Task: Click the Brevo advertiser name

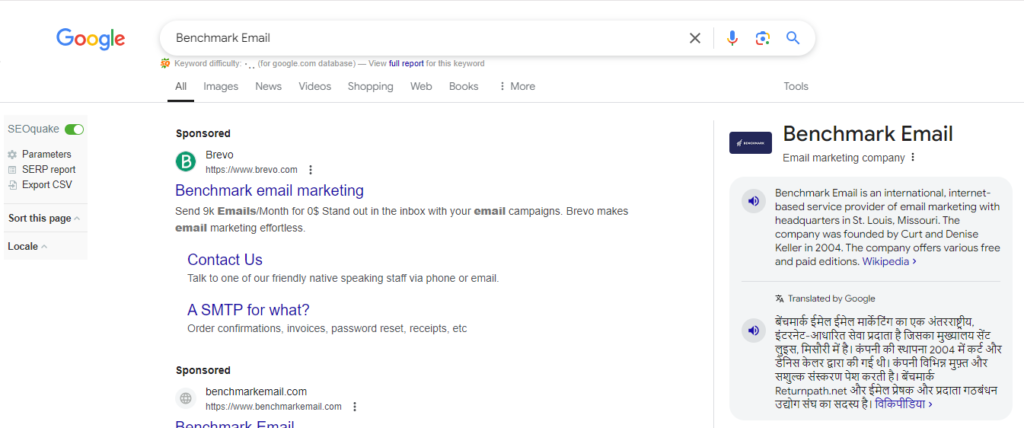Action: click(x=219, y=155)
